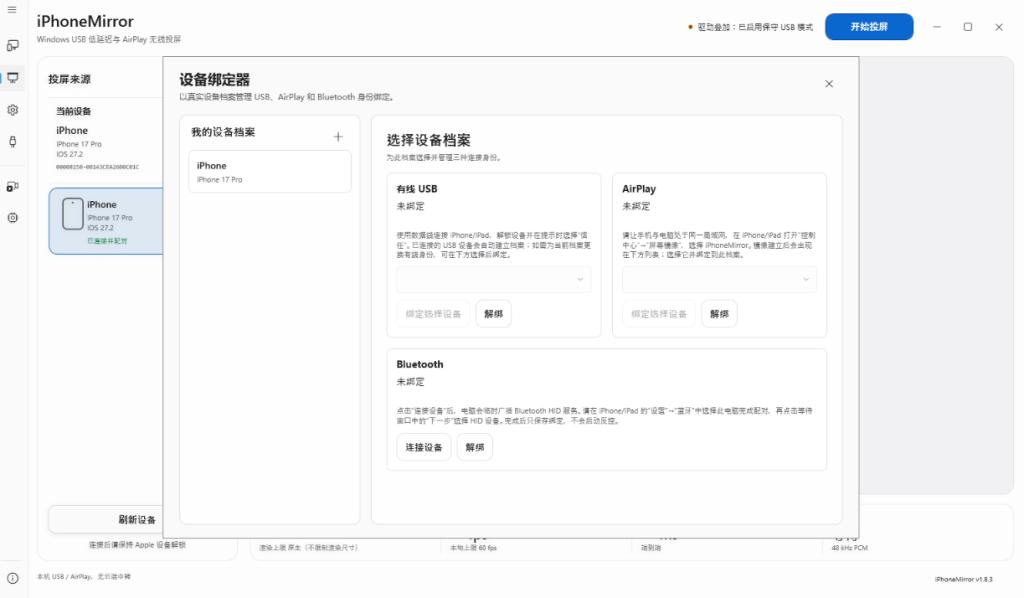Open the screen cast devices sidebar icon
The width and height of the screenshot is (1024, 598).
click(12, 46)
